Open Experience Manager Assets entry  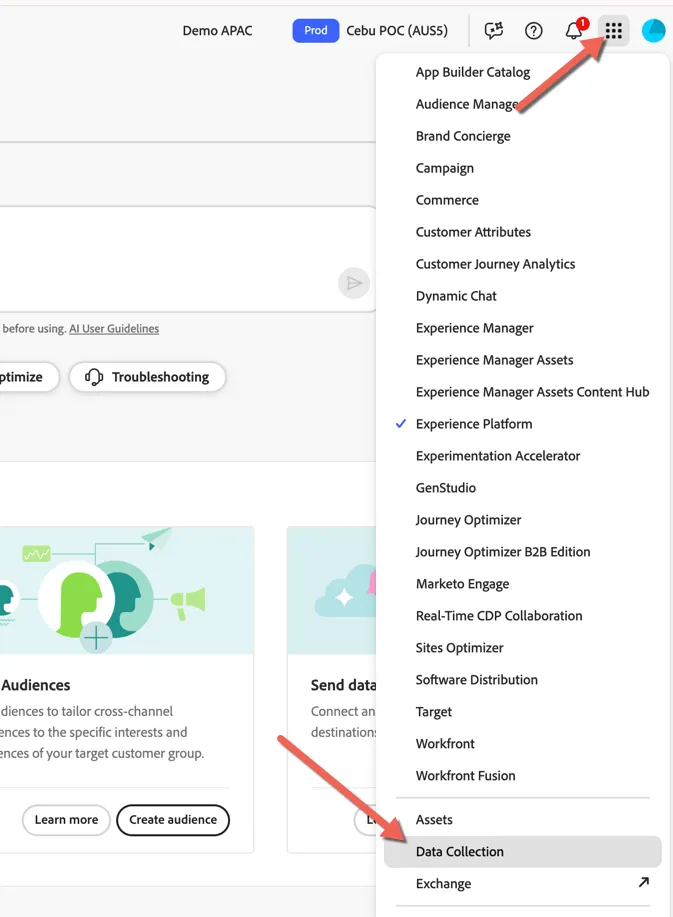tap(494, 360)
